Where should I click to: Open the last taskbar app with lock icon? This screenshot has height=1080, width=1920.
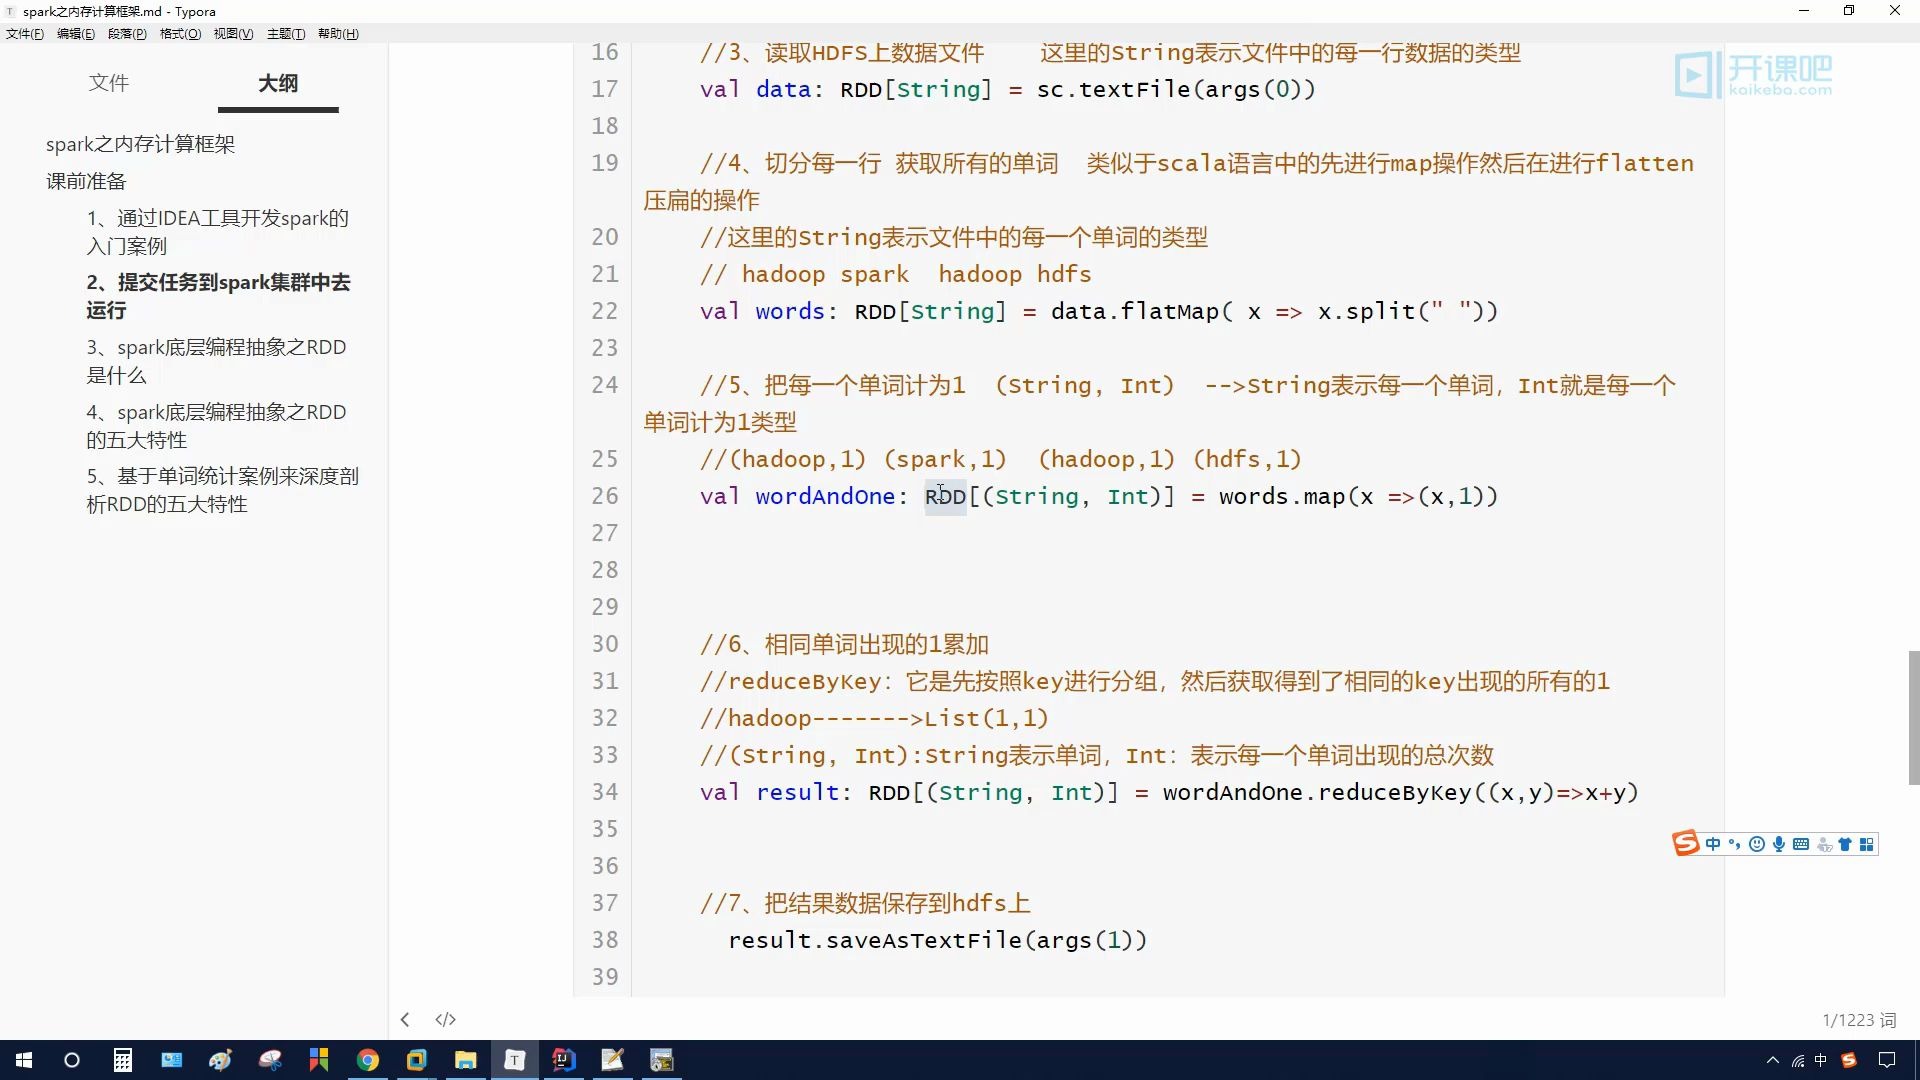point(662,1060)
